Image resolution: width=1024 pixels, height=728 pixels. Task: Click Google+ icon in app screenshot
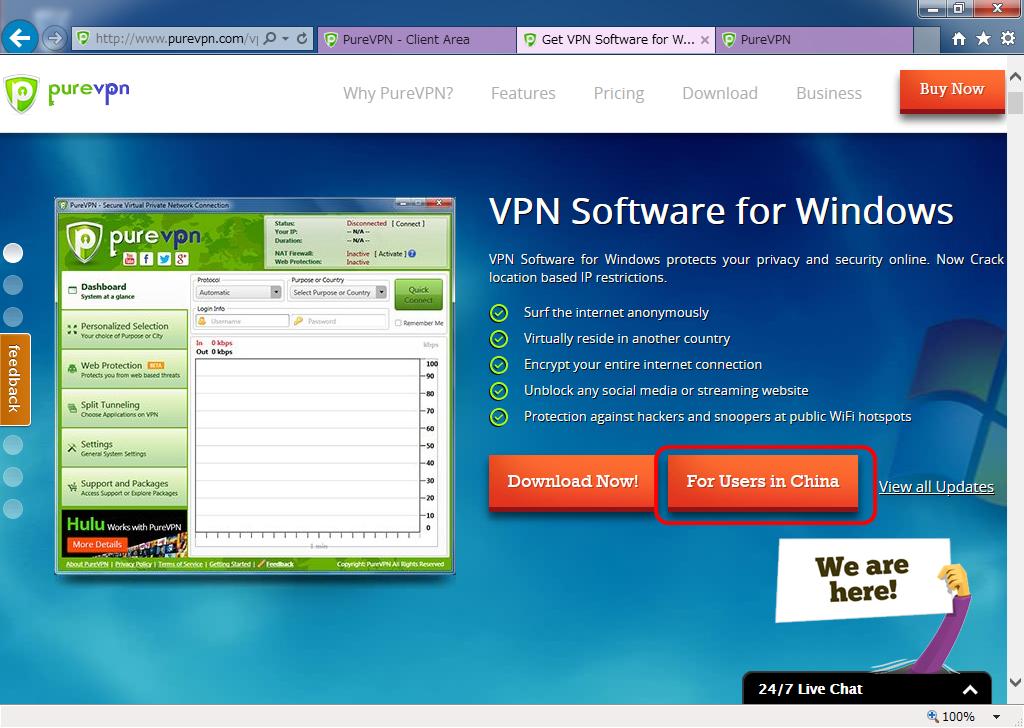(182, 259)
